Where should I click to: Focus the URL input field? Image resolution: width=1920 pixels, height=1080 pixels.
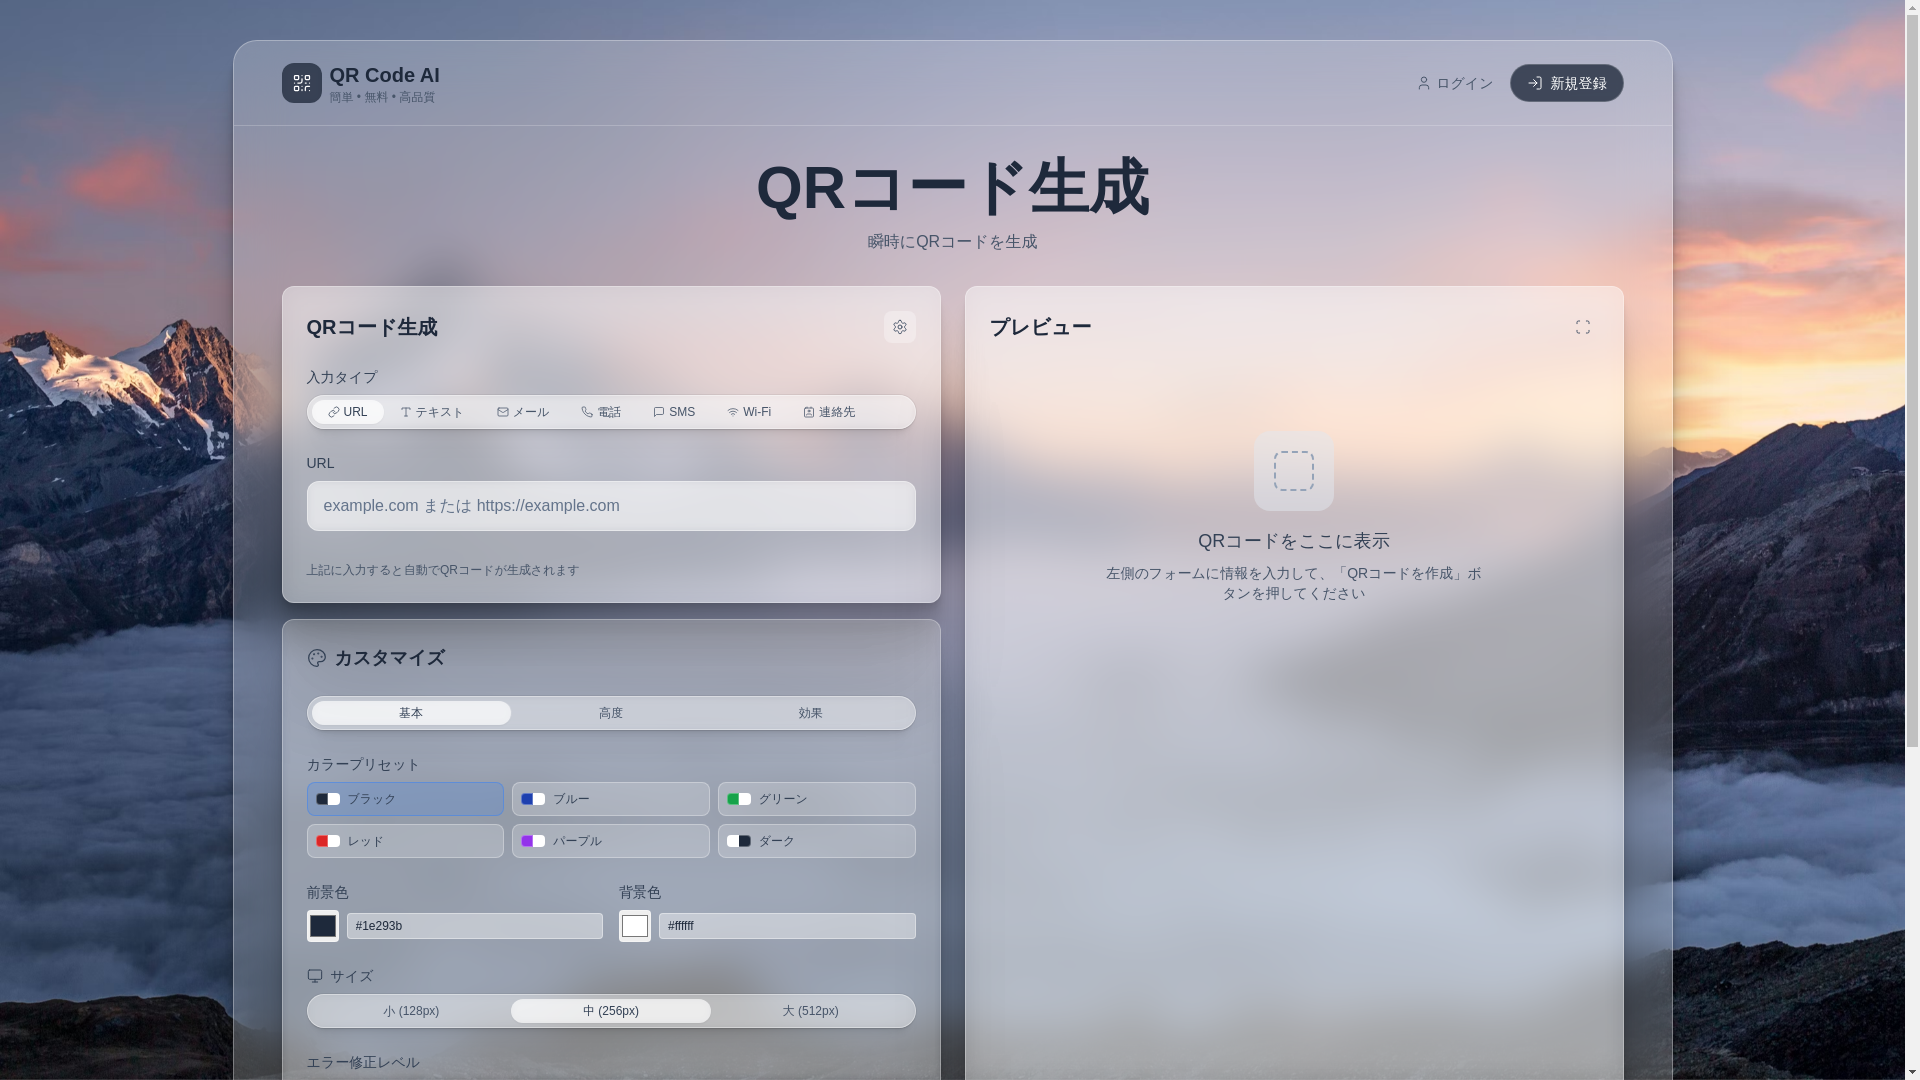pyautogui.click(x=611, y=506)
